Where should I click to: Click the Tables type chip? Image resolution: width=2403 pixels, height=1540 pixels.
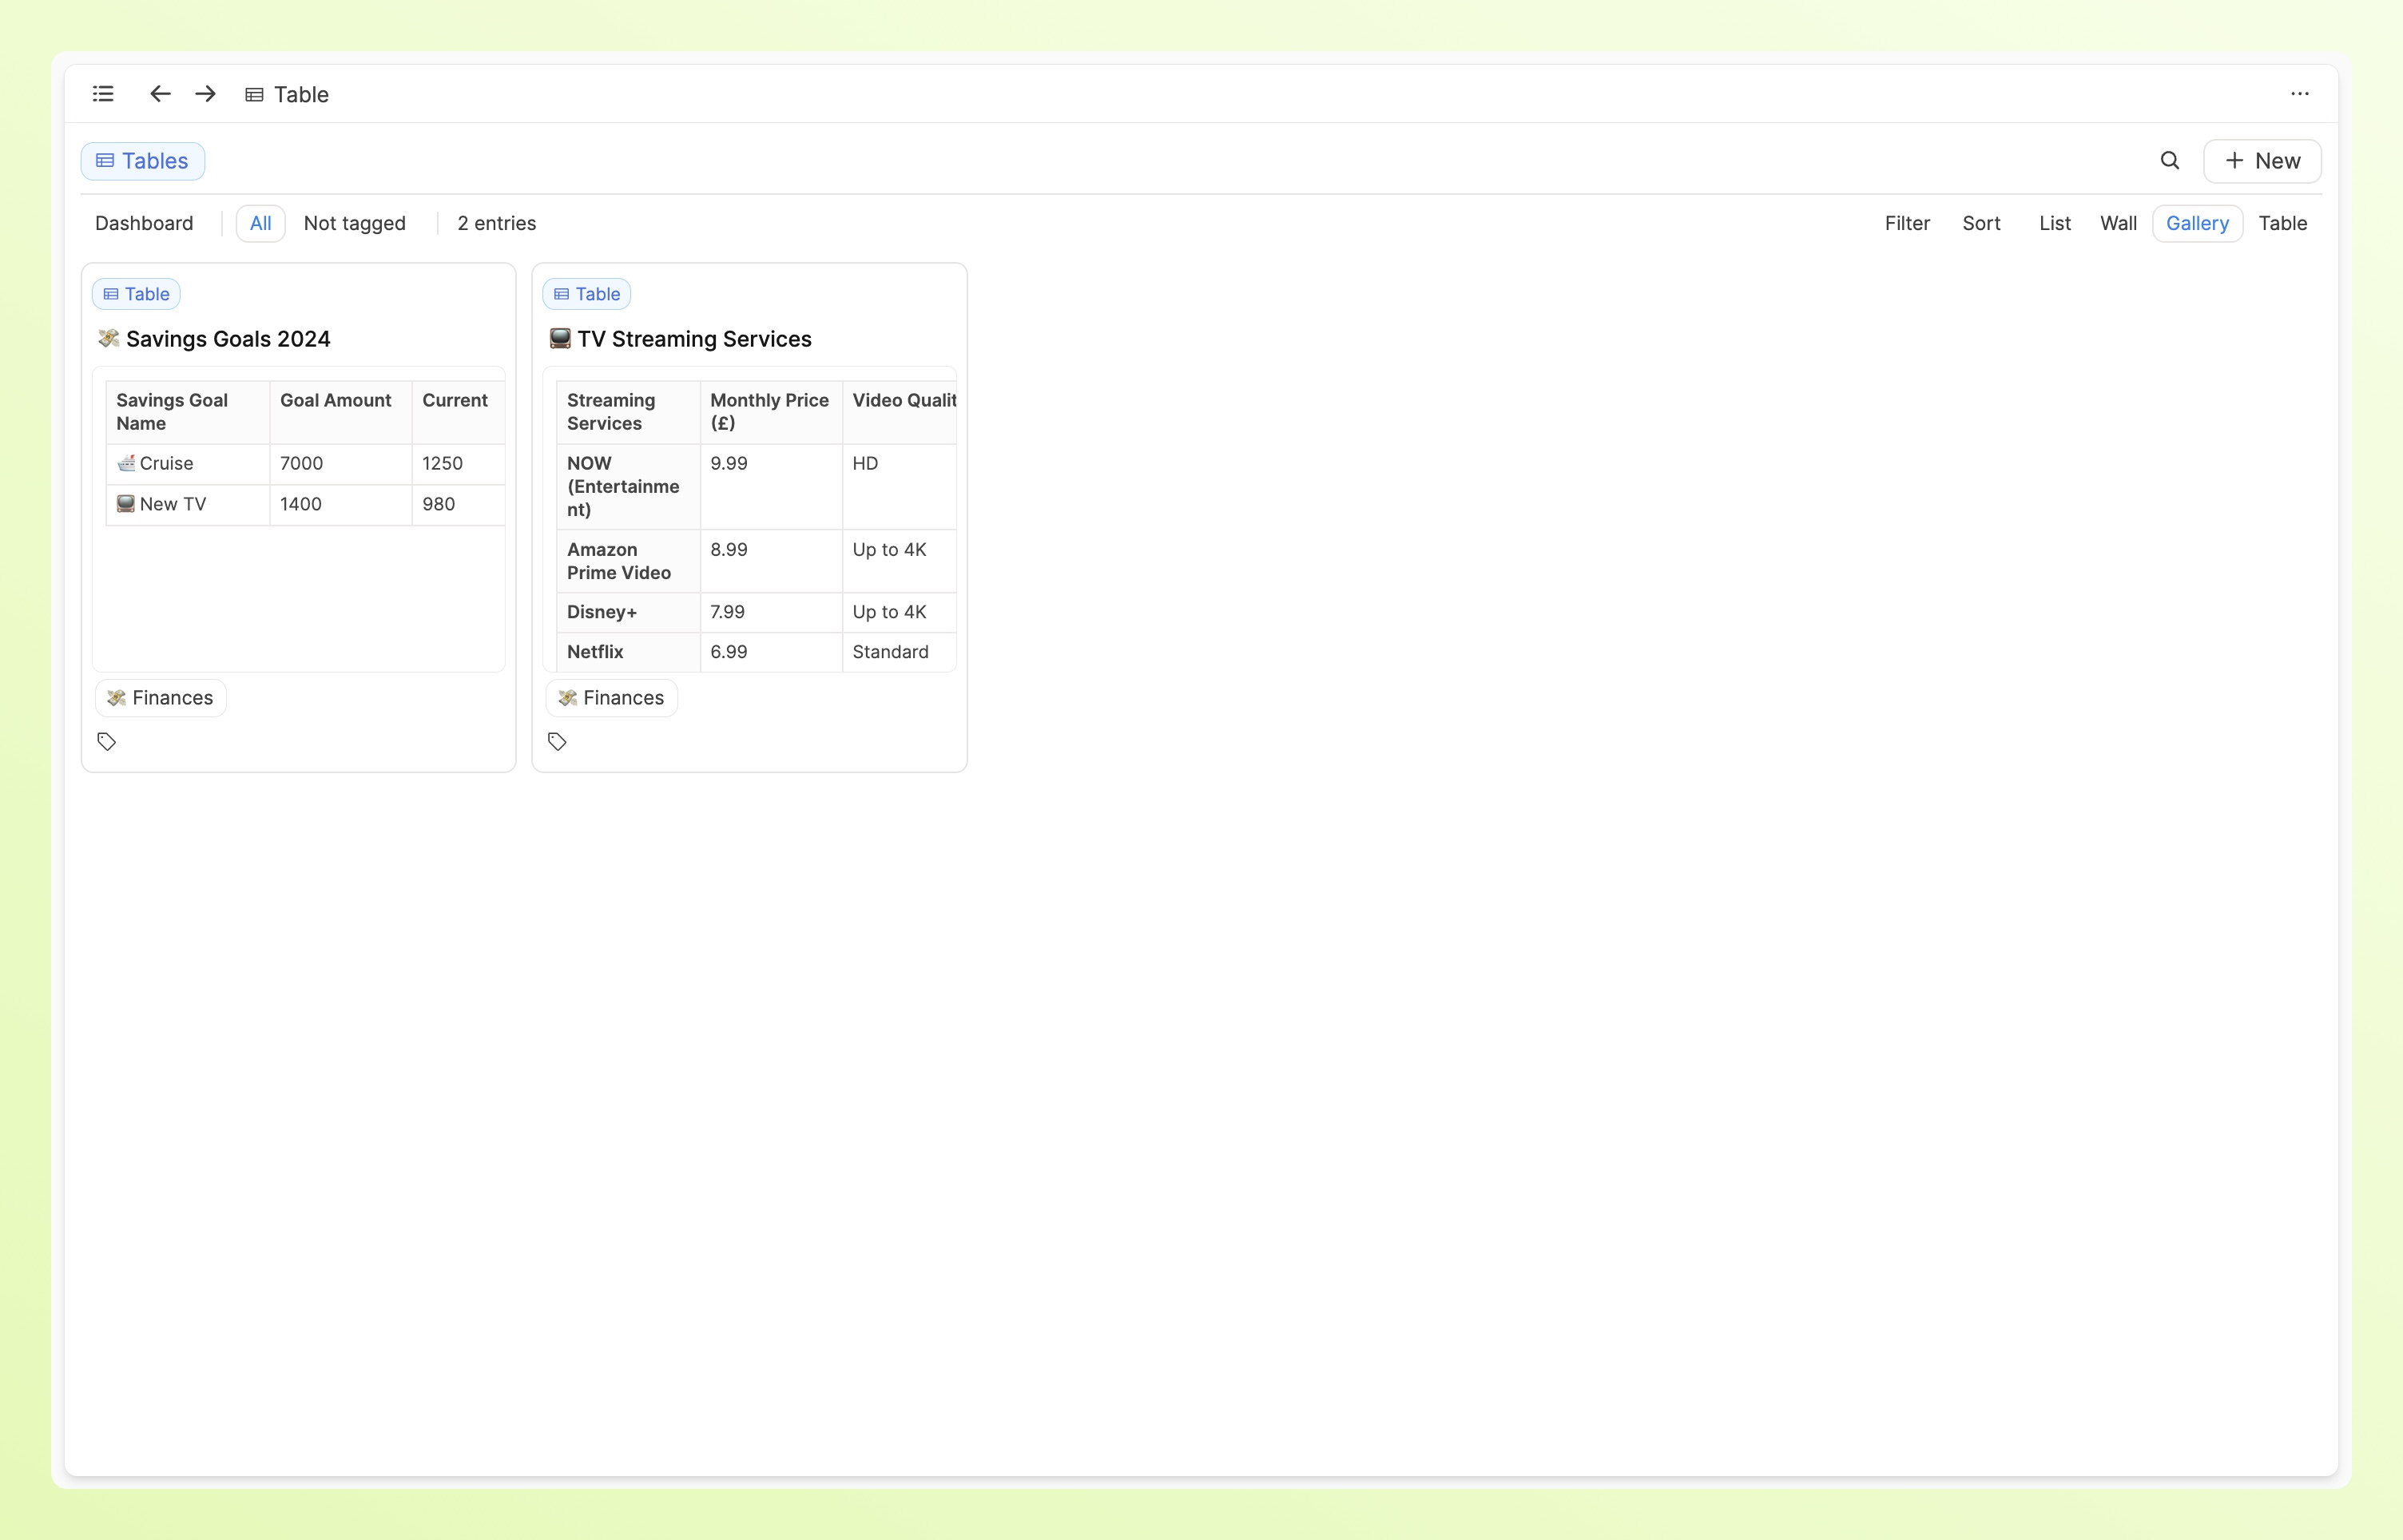143,161
